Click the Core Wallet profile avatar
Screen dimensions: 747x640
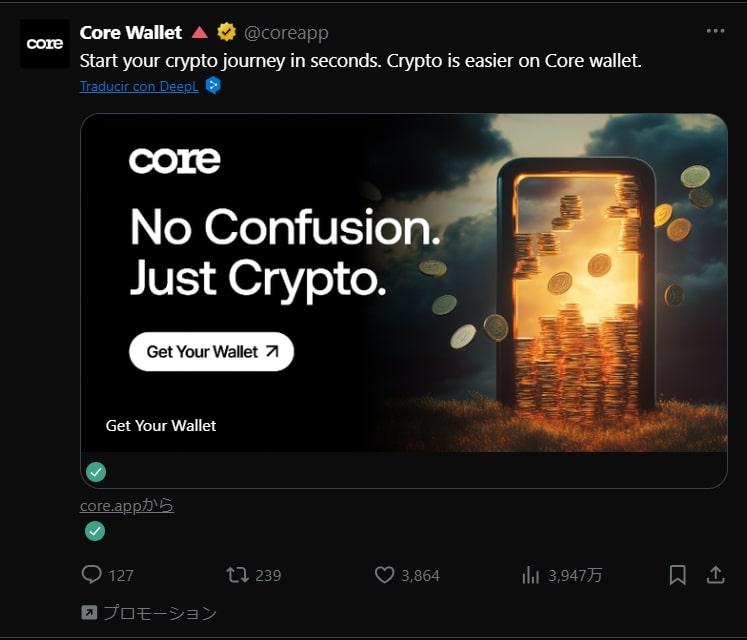[45, 43]
